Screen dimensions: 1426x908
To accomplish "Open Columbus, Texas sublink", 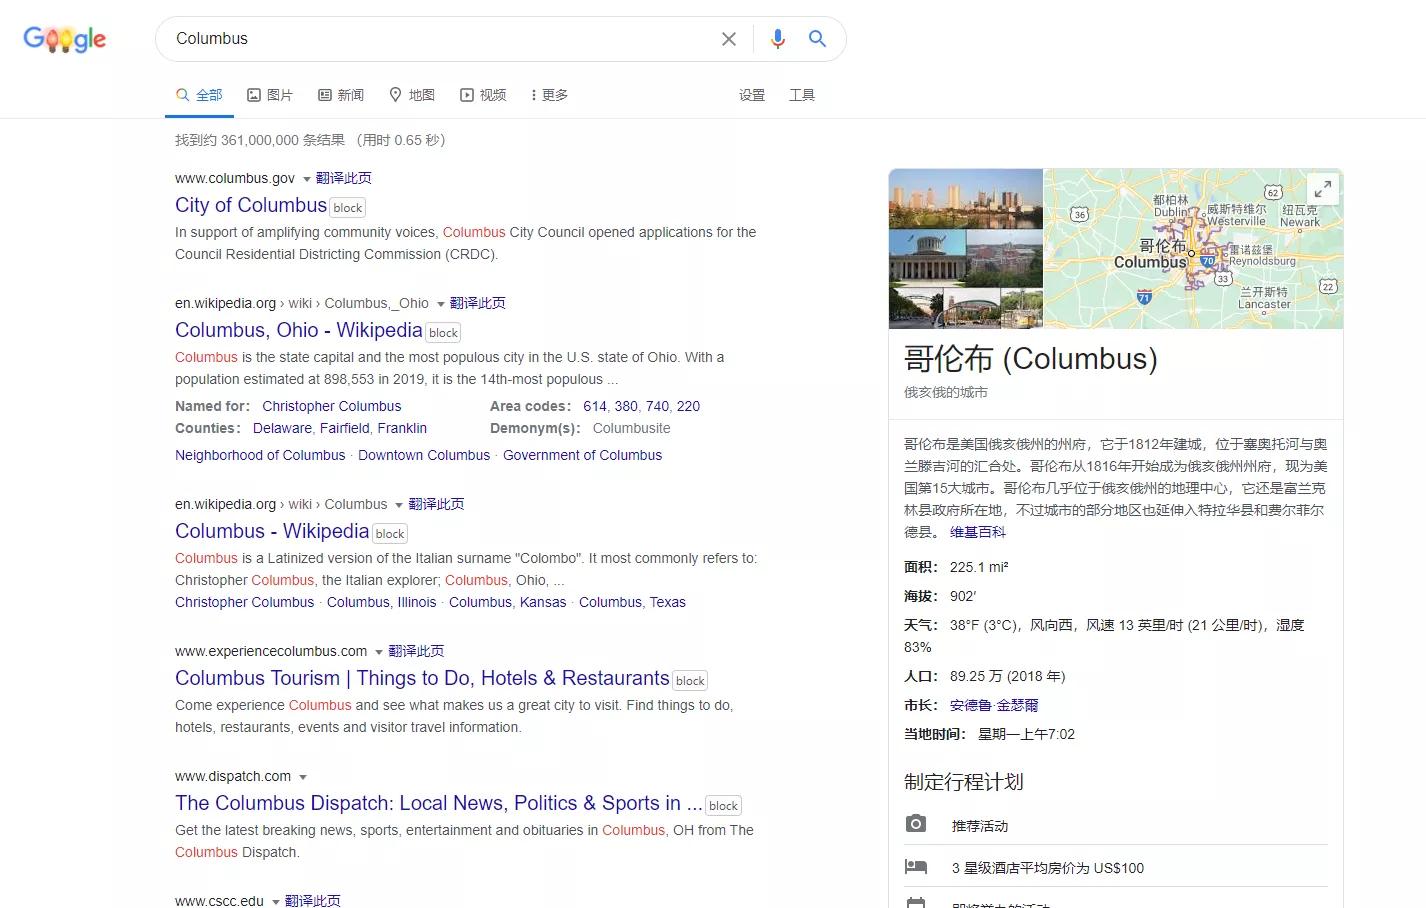I will point(632,602).
